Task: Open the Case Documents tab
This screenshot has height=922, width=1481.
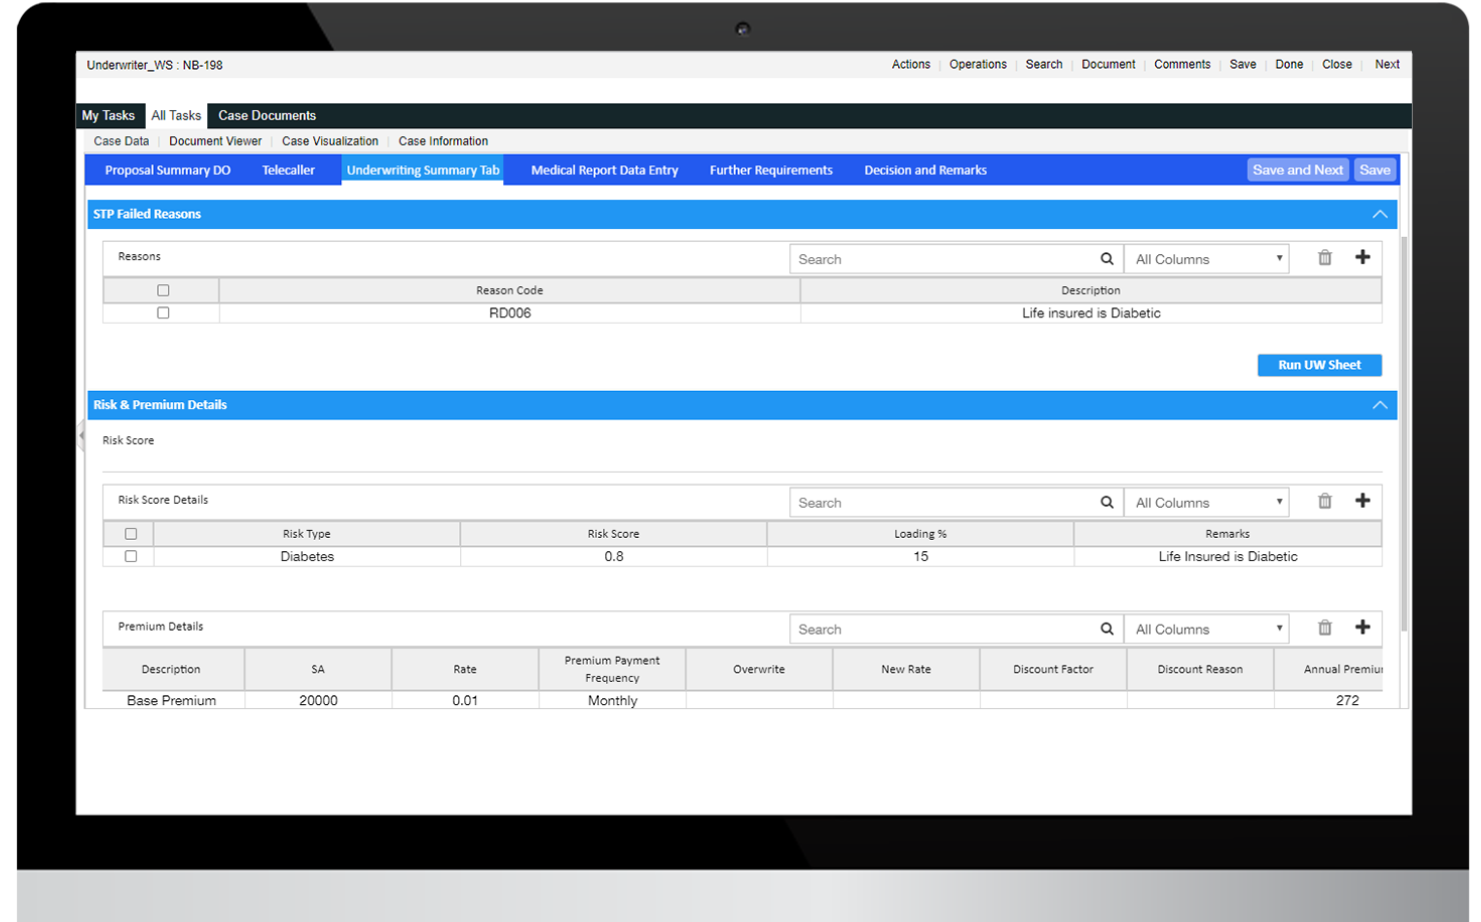Action: [266, 115]
